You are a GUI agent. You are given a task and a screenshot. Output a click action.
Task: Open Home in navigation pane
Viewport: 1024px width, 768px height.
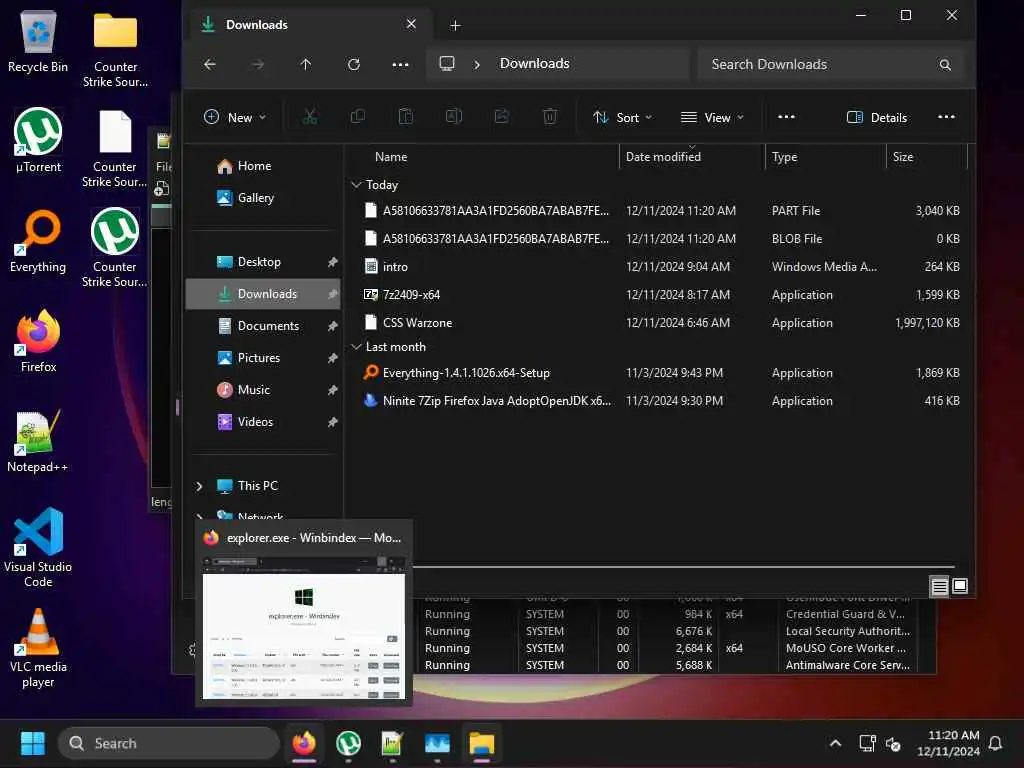click(x=263, y=166)
